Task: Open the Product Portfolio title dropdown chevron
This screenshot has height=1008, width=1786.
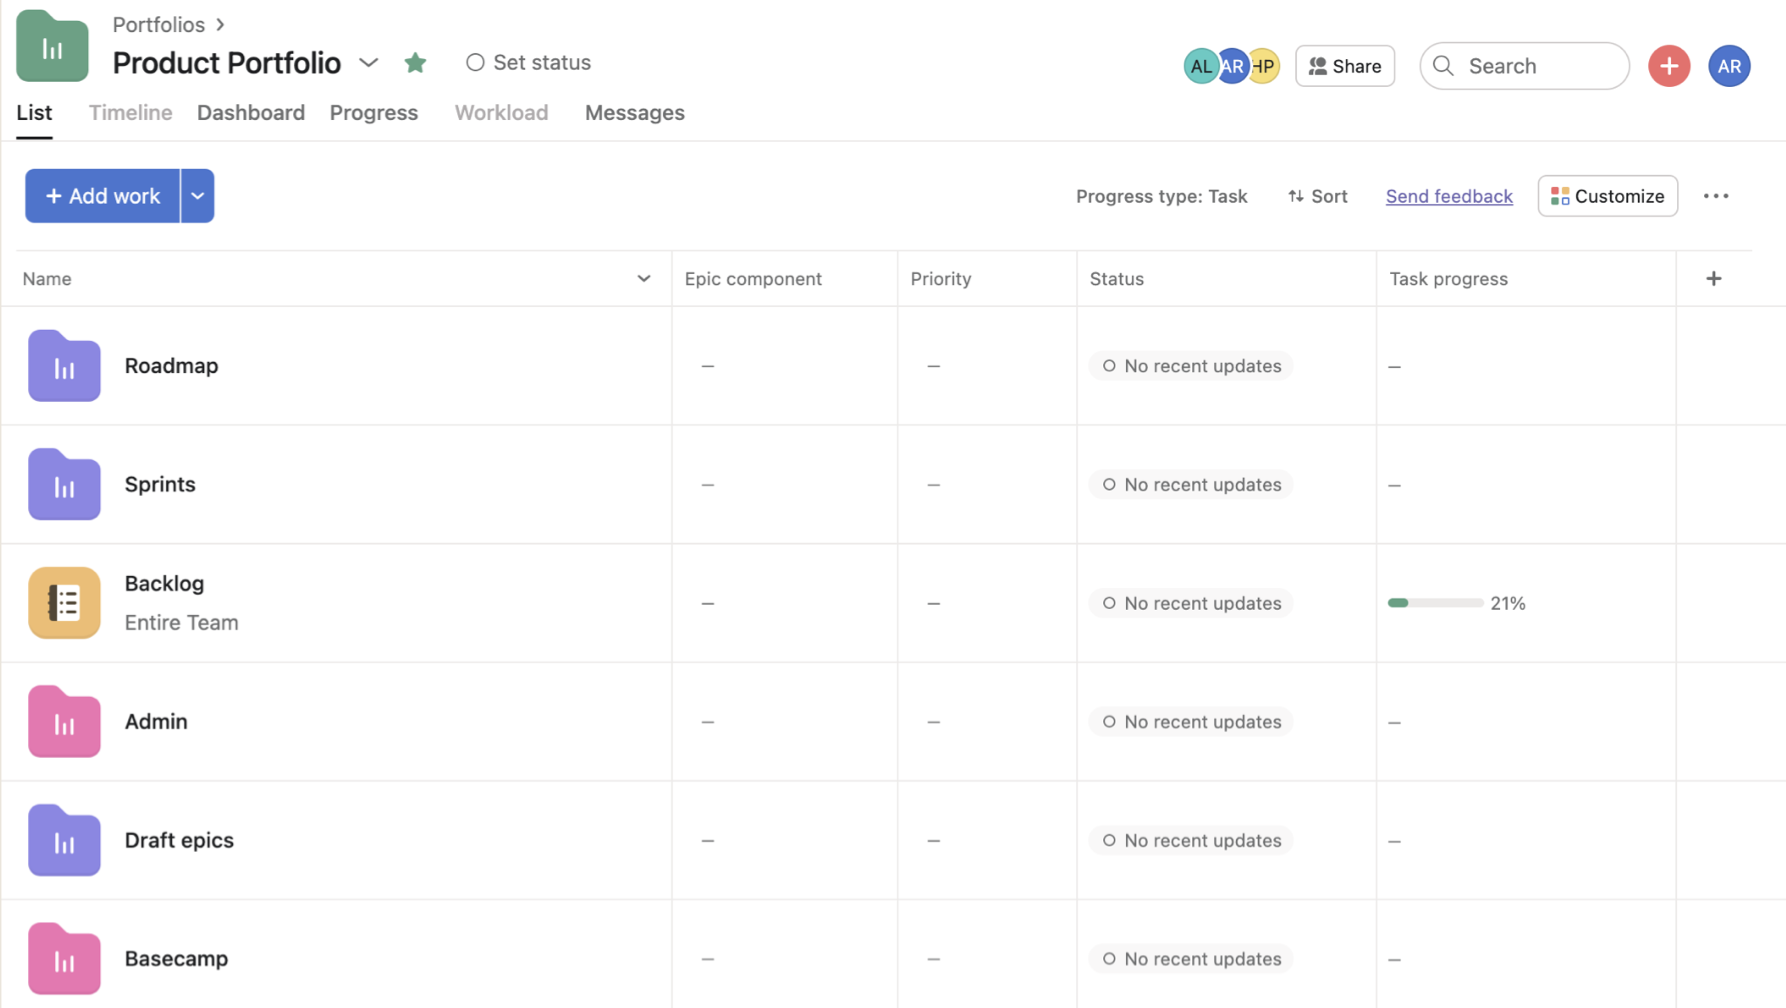Action: coord(368,63)
